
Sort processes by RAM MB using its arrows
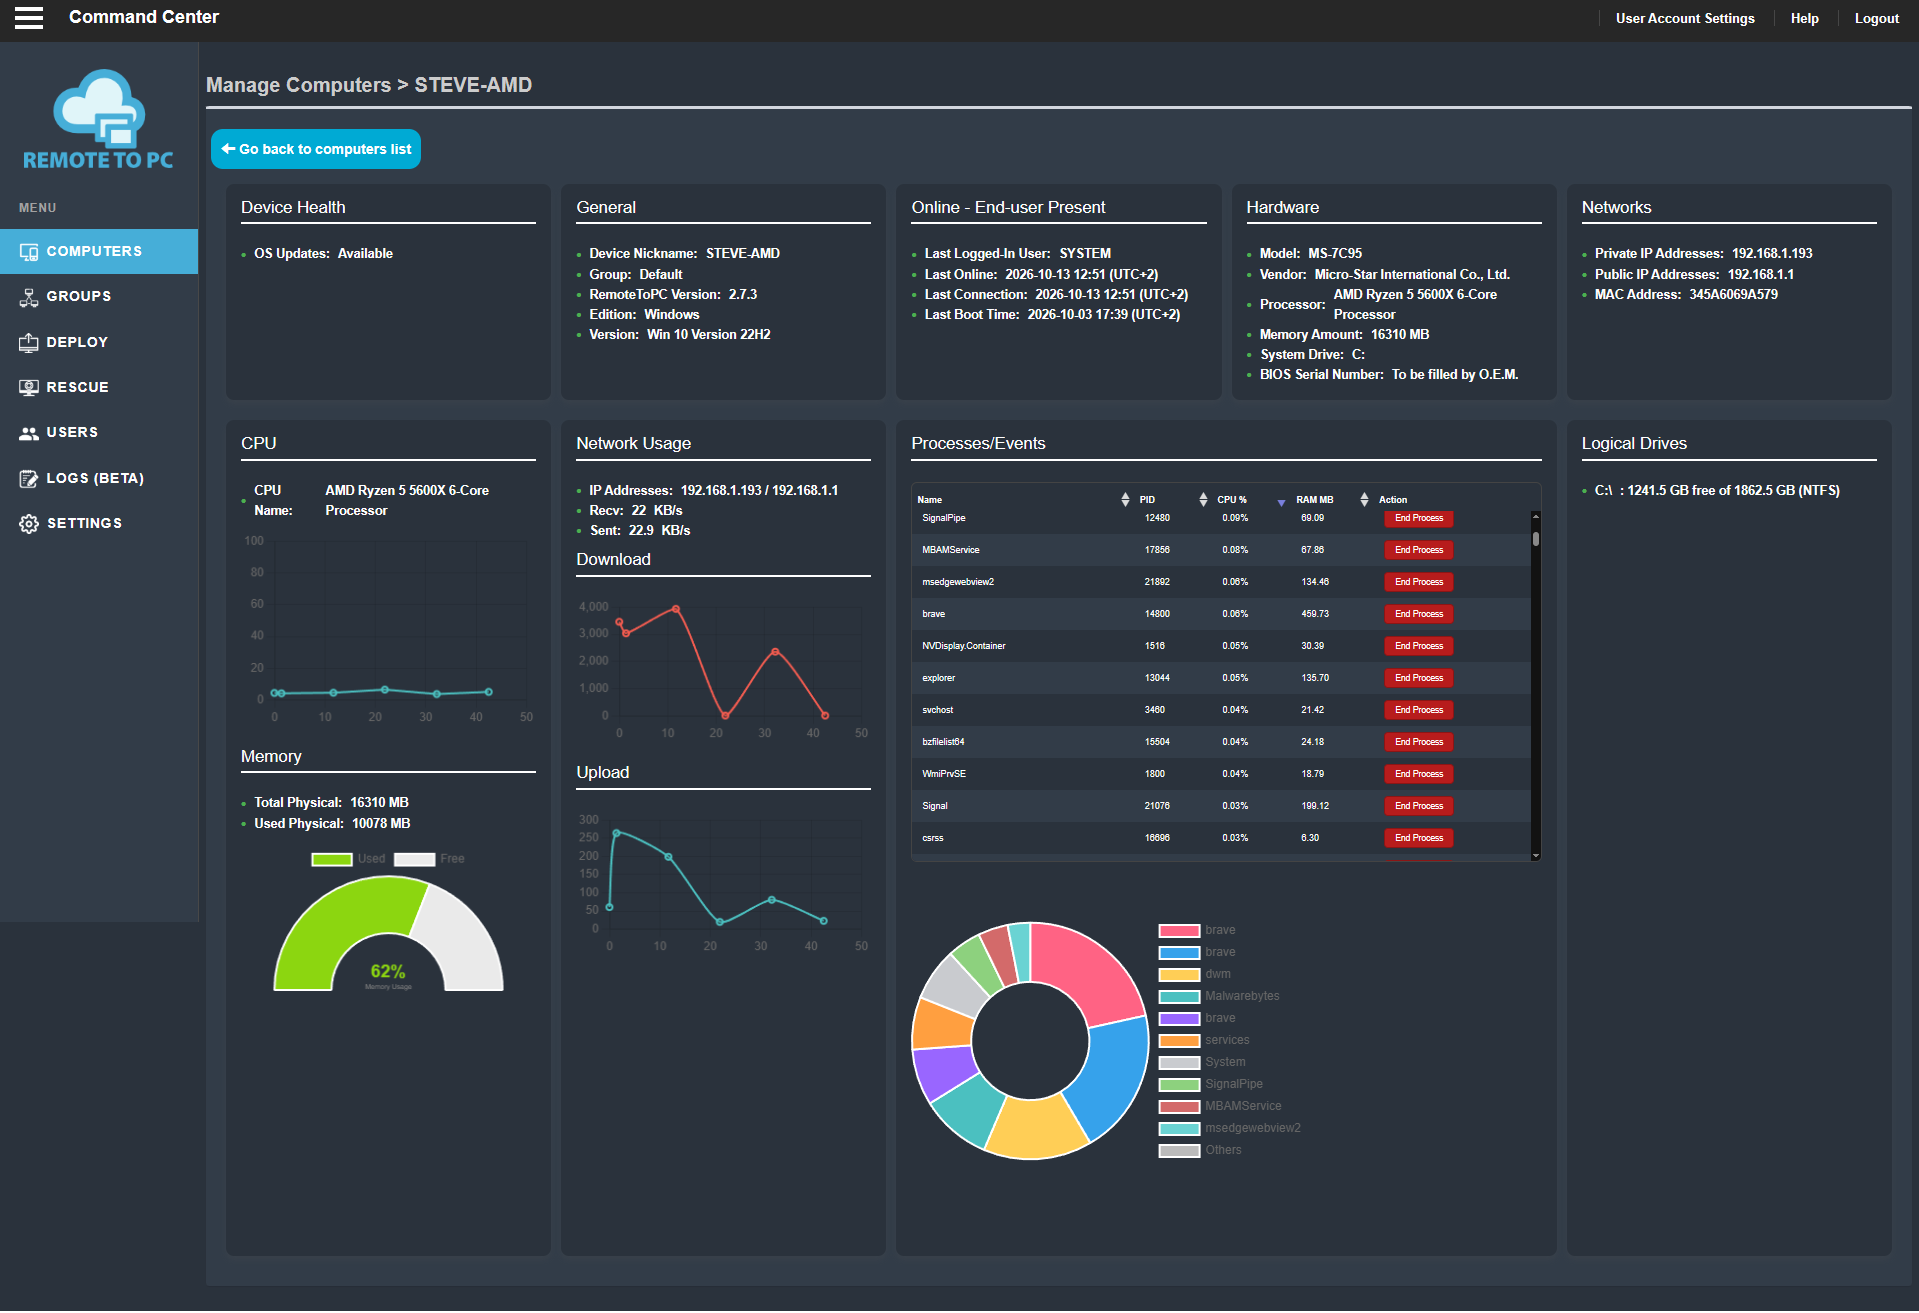(1364, 500)
